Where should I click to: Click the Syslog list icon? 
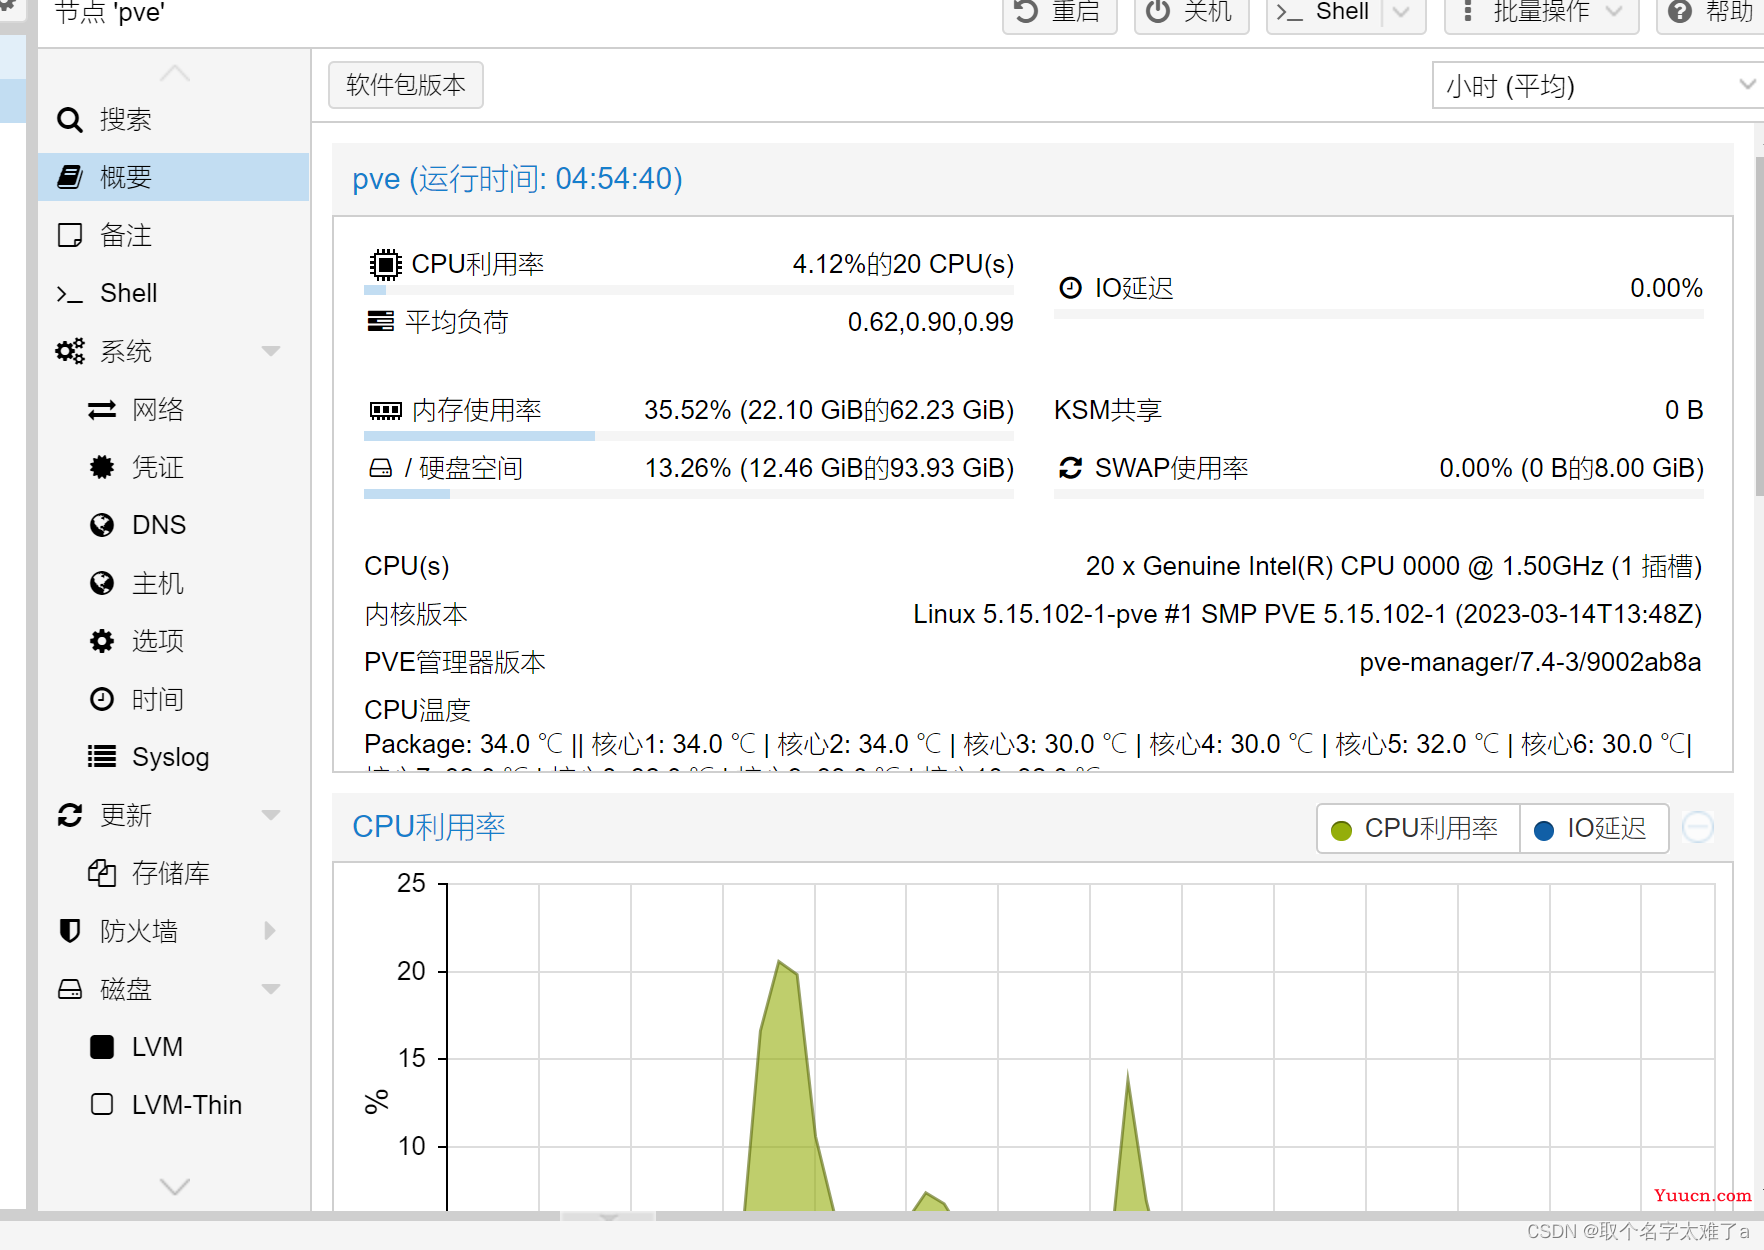[x=102, y=757]
